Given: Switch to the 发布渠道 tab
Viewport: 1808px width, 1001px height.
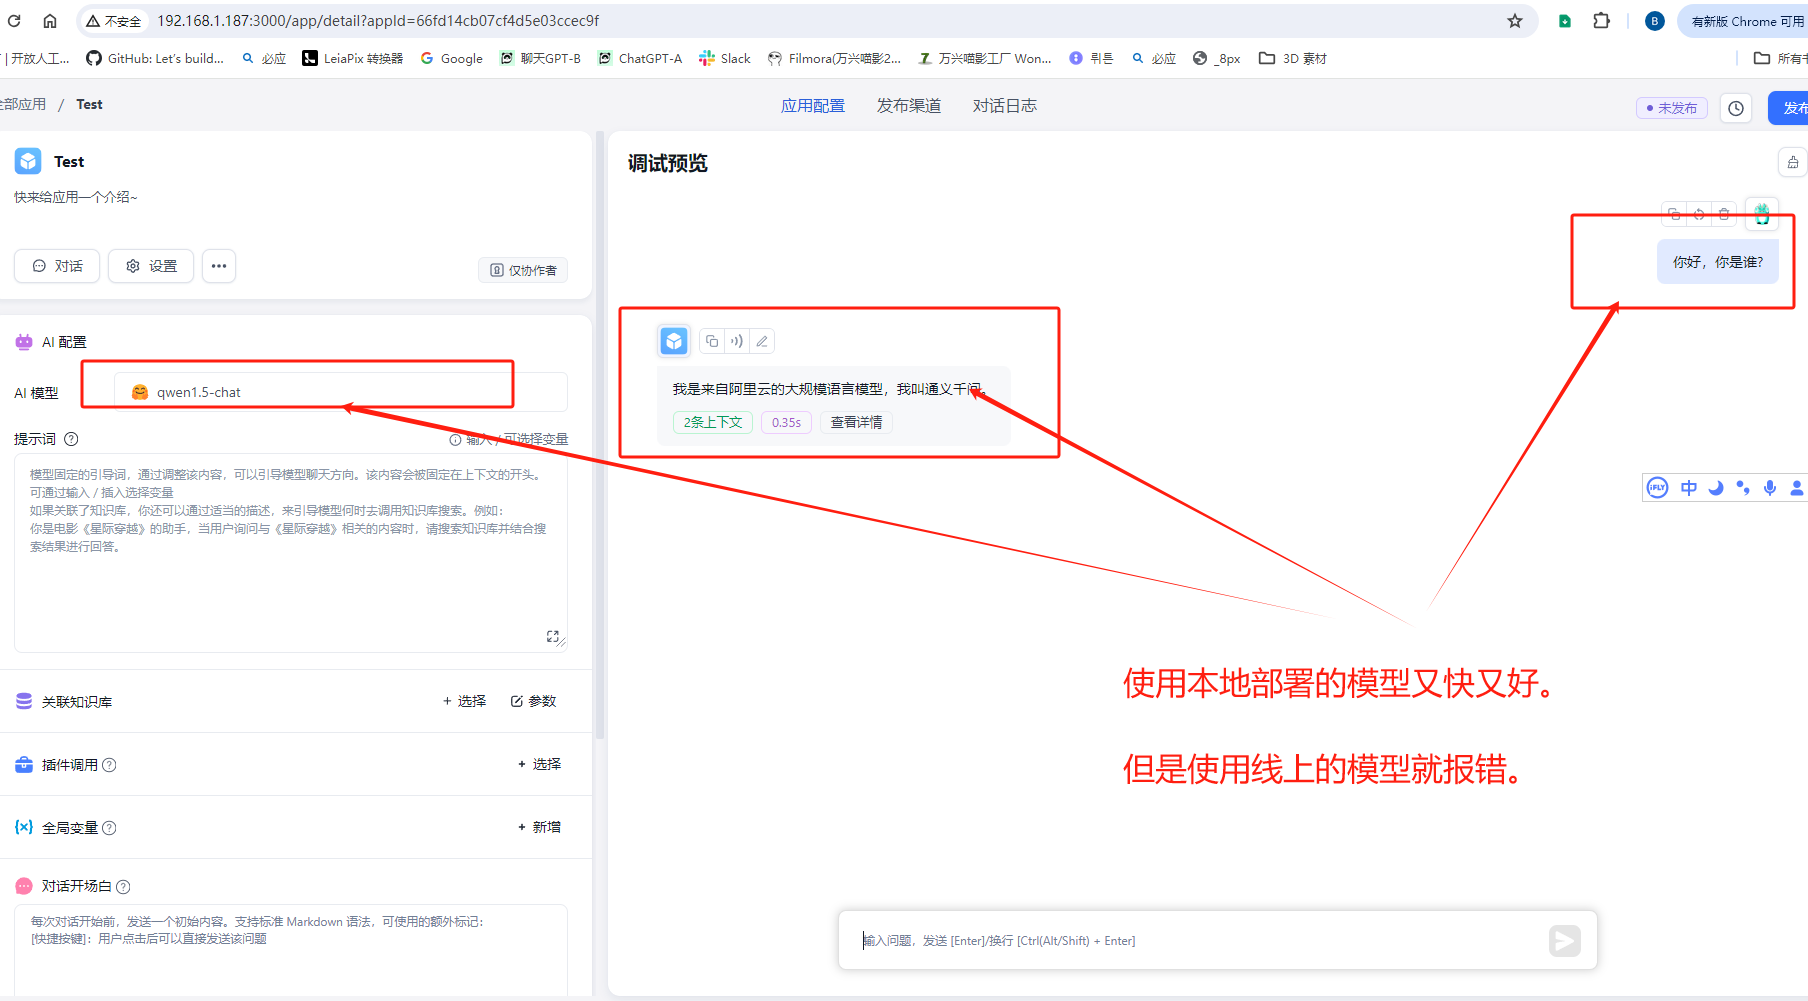Looking at the screenshot, I should (x=908, y=106).
